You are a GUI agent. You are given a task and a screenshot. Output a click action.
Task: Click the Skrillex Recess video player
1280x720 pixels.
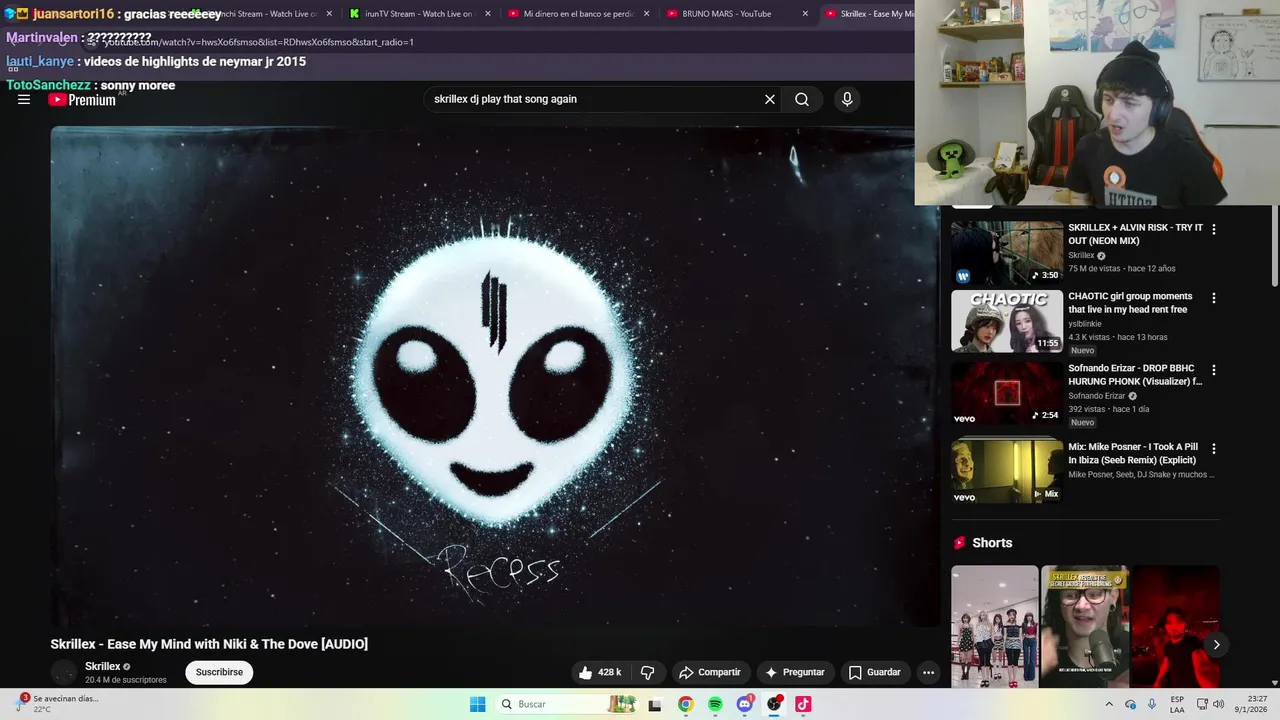click(x=495, y=376)
